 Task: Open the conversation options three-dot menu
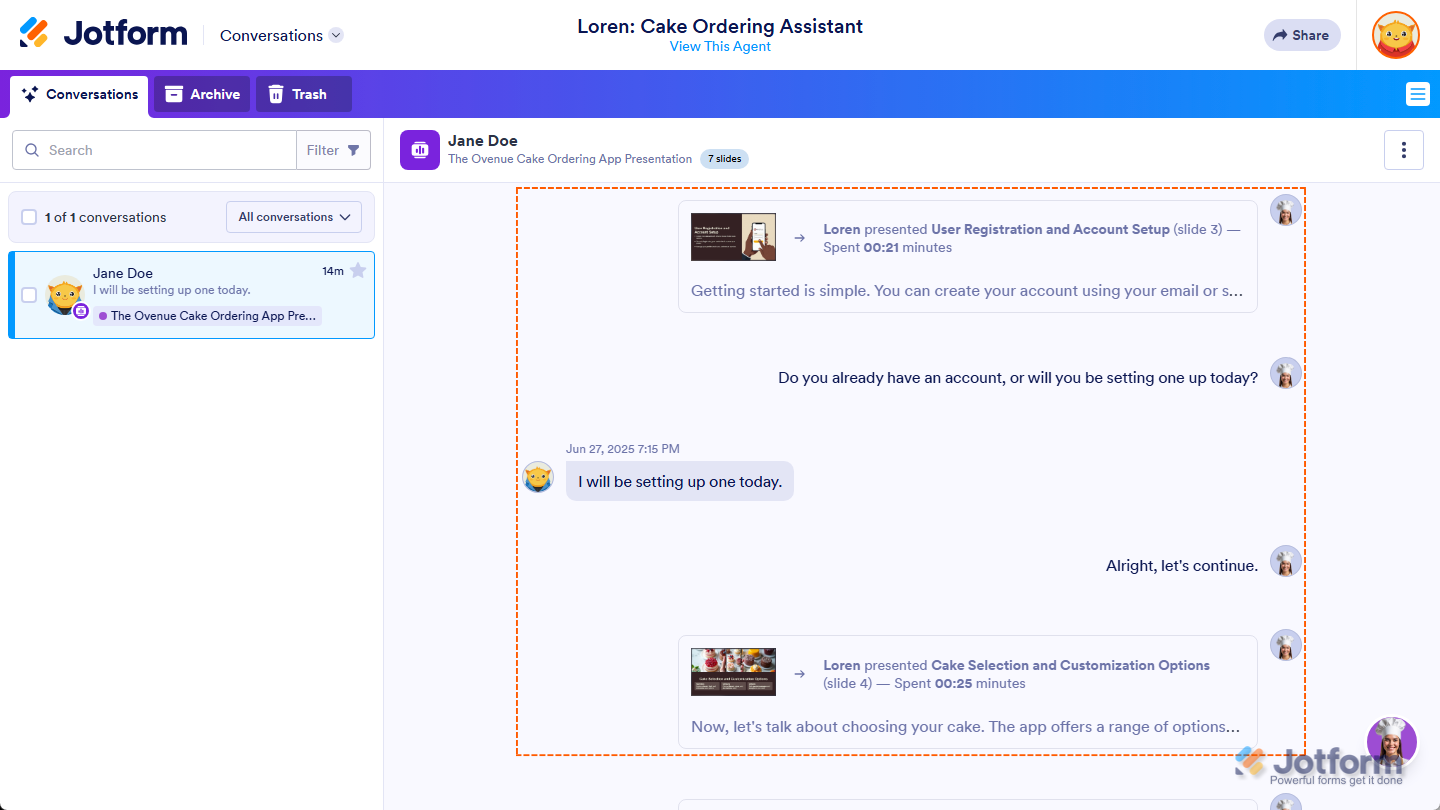(x=1404, y=150)
